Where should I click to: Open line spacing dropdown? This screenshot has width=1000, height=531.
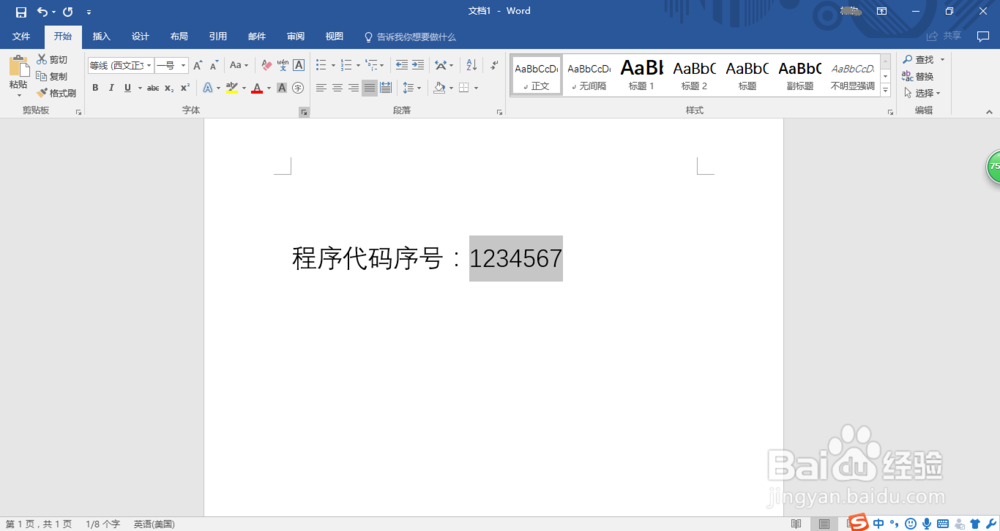click(x=411, y=88)
